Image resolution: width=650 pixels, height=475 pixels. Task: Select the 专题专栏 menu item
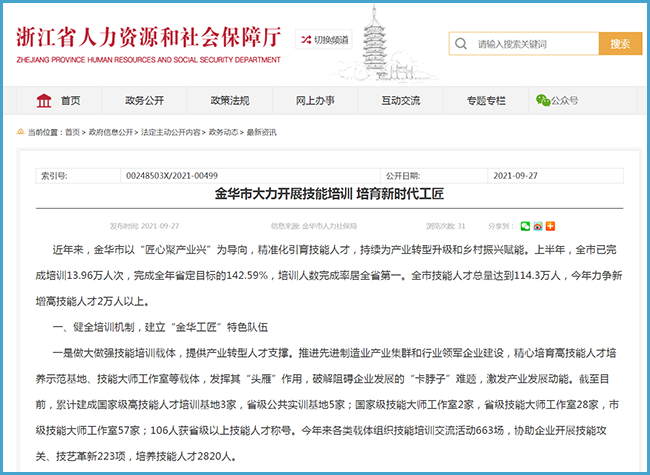pos(486,100)
